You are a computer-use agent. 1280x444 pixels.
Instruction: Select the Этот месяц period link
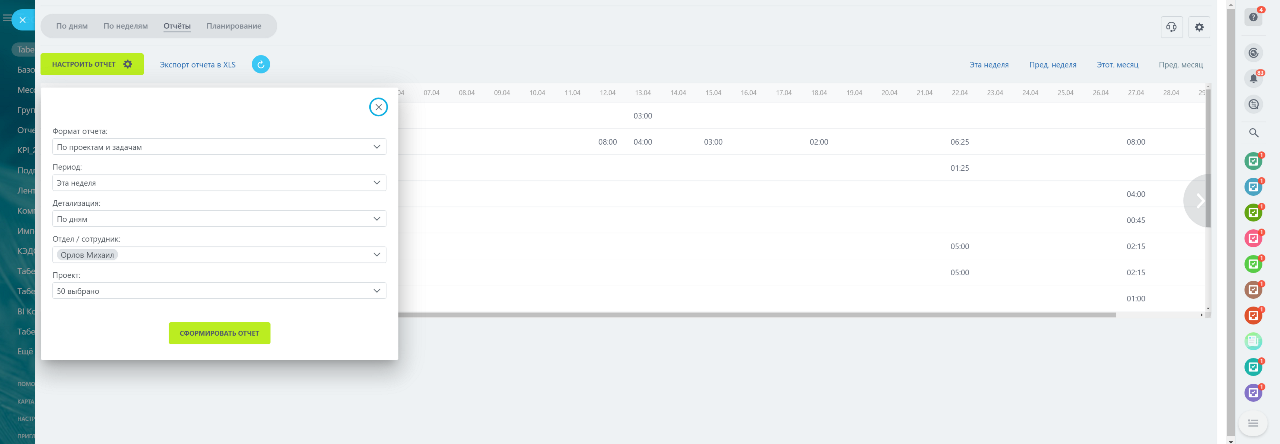[1118, 64]
